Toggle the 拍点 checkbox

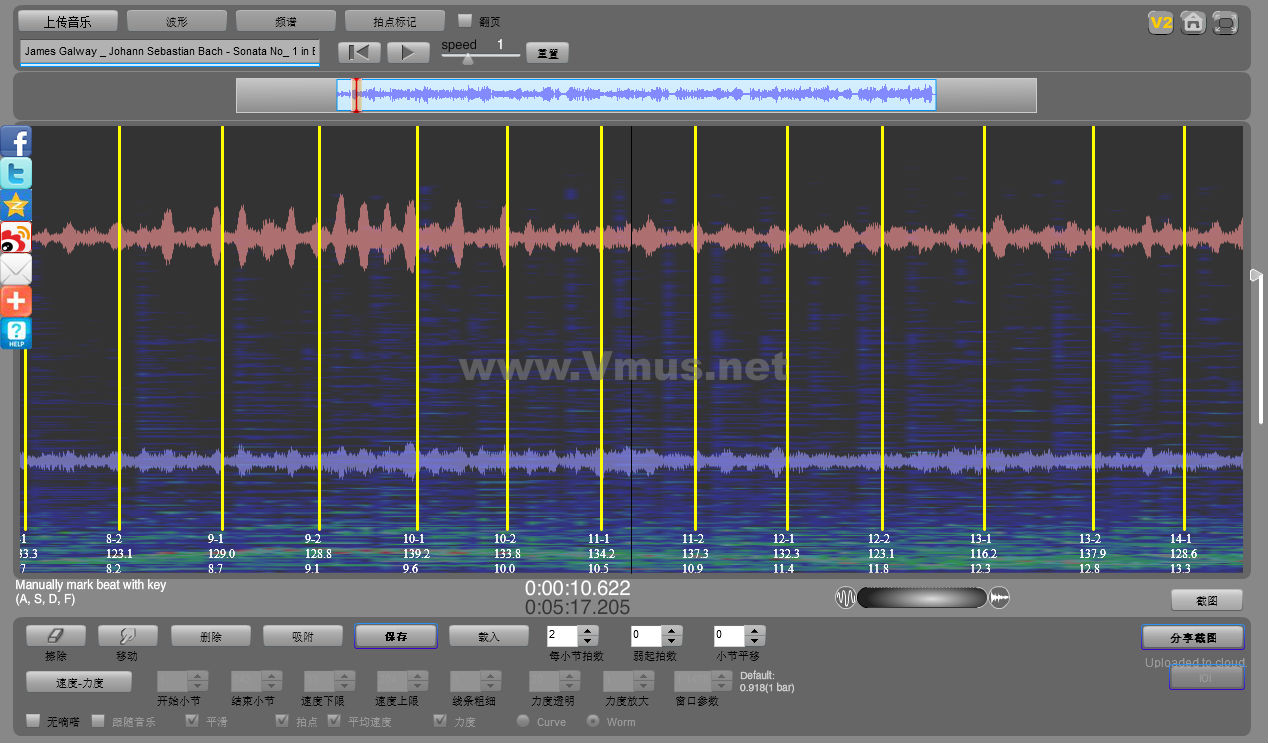click(x=282, y=720)
